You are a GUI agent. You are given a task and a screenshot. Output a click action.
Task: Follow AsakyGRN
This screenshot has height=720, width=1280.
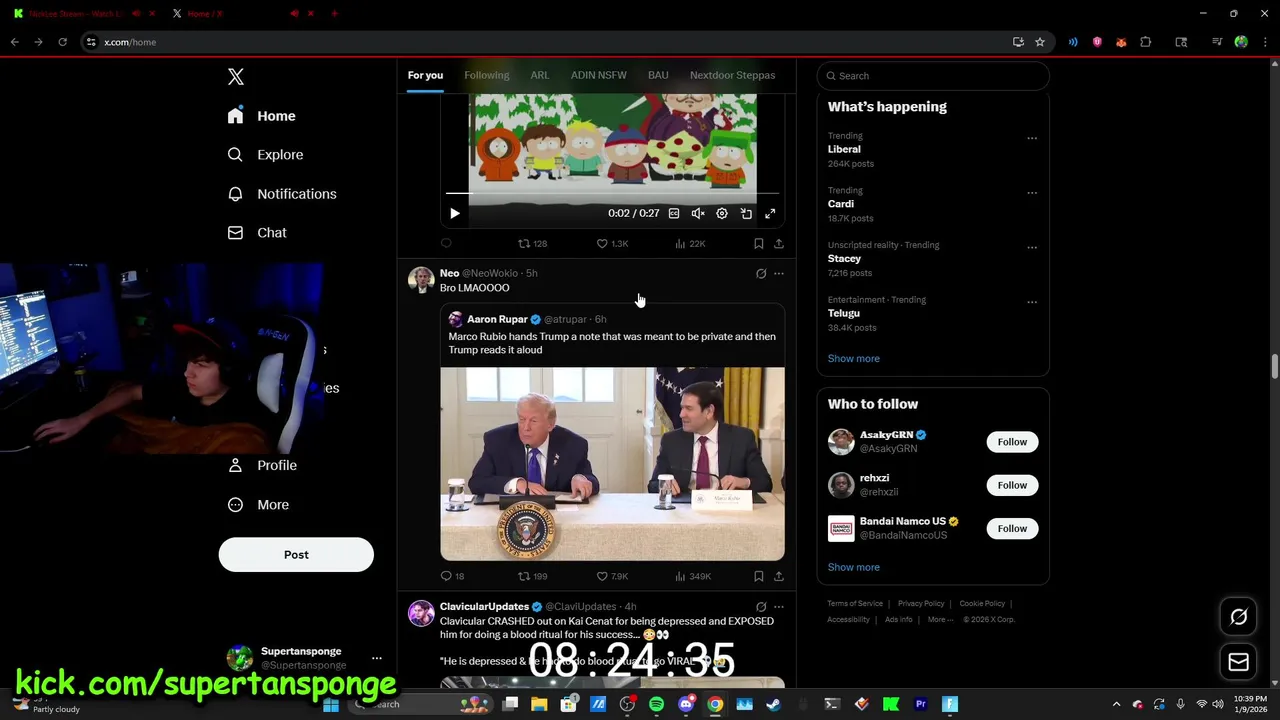click(1012, 442)
